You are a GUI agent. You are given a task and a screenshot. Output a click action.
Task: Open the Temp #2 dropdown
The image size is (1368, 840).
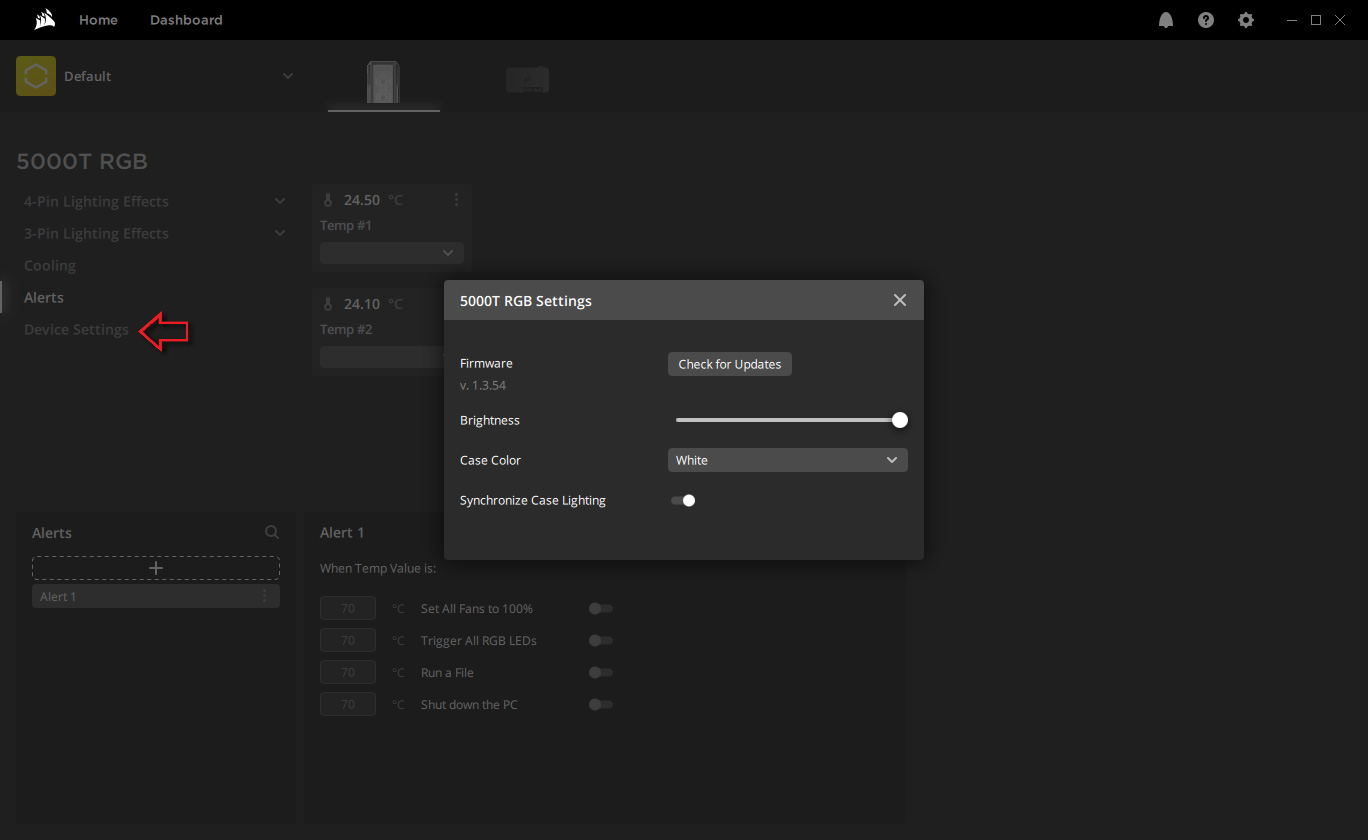(x=382, y=357)
